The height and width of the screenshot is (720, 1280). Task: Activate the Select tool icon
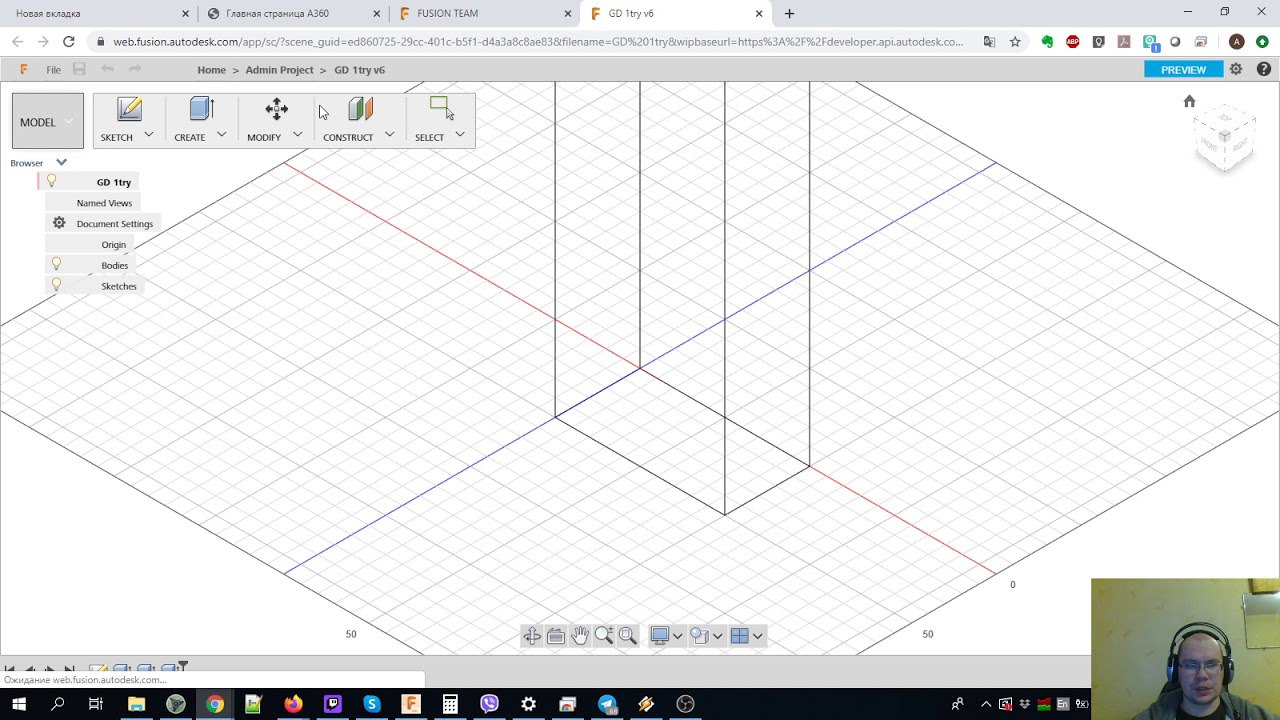(441, 107)
